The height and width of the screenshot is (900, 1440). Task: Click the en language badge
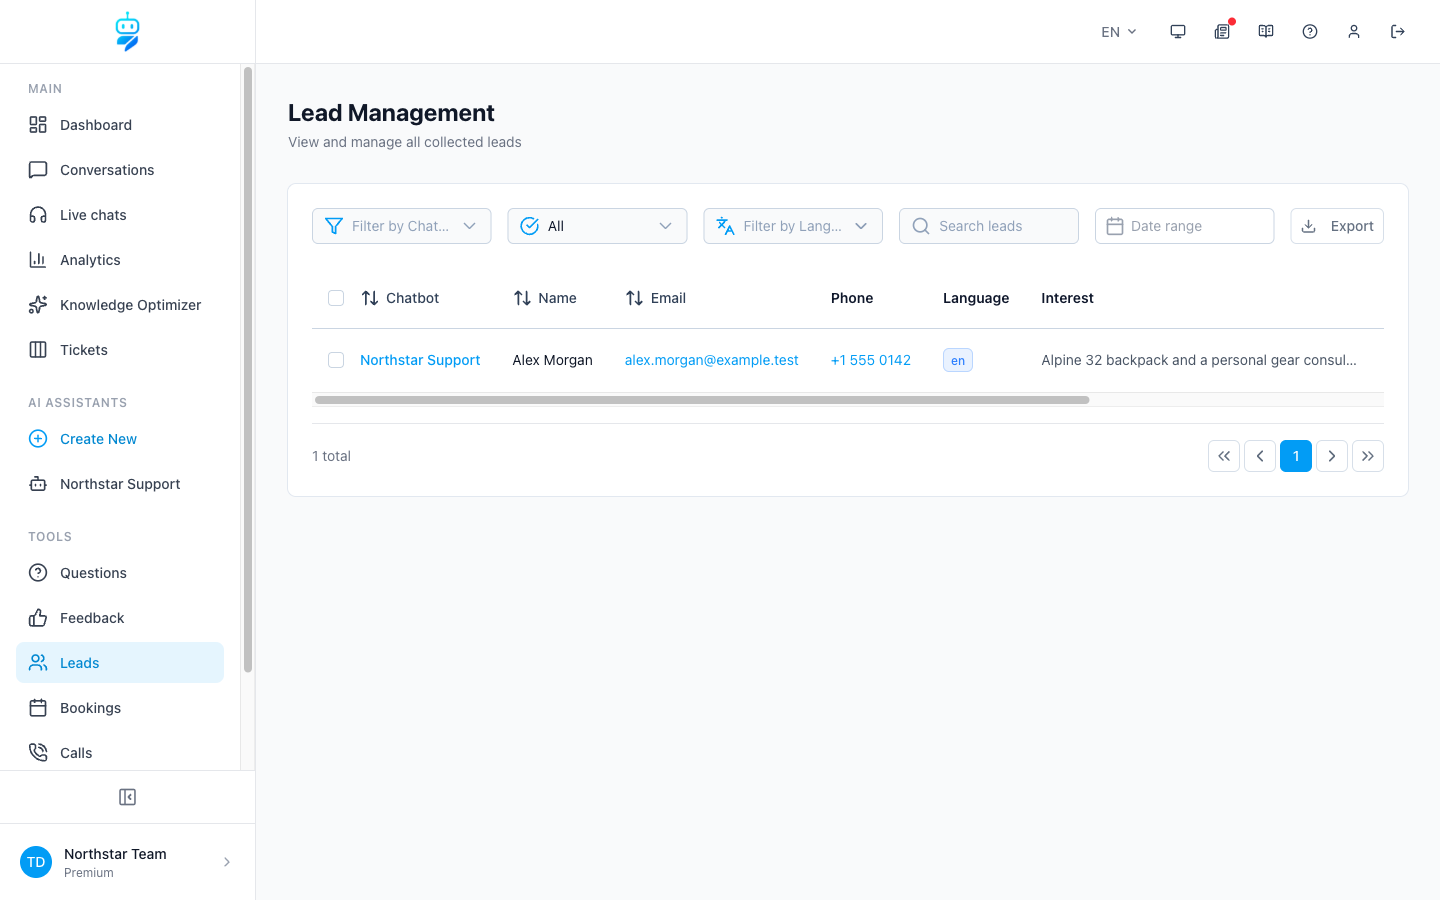coord(958,360)
